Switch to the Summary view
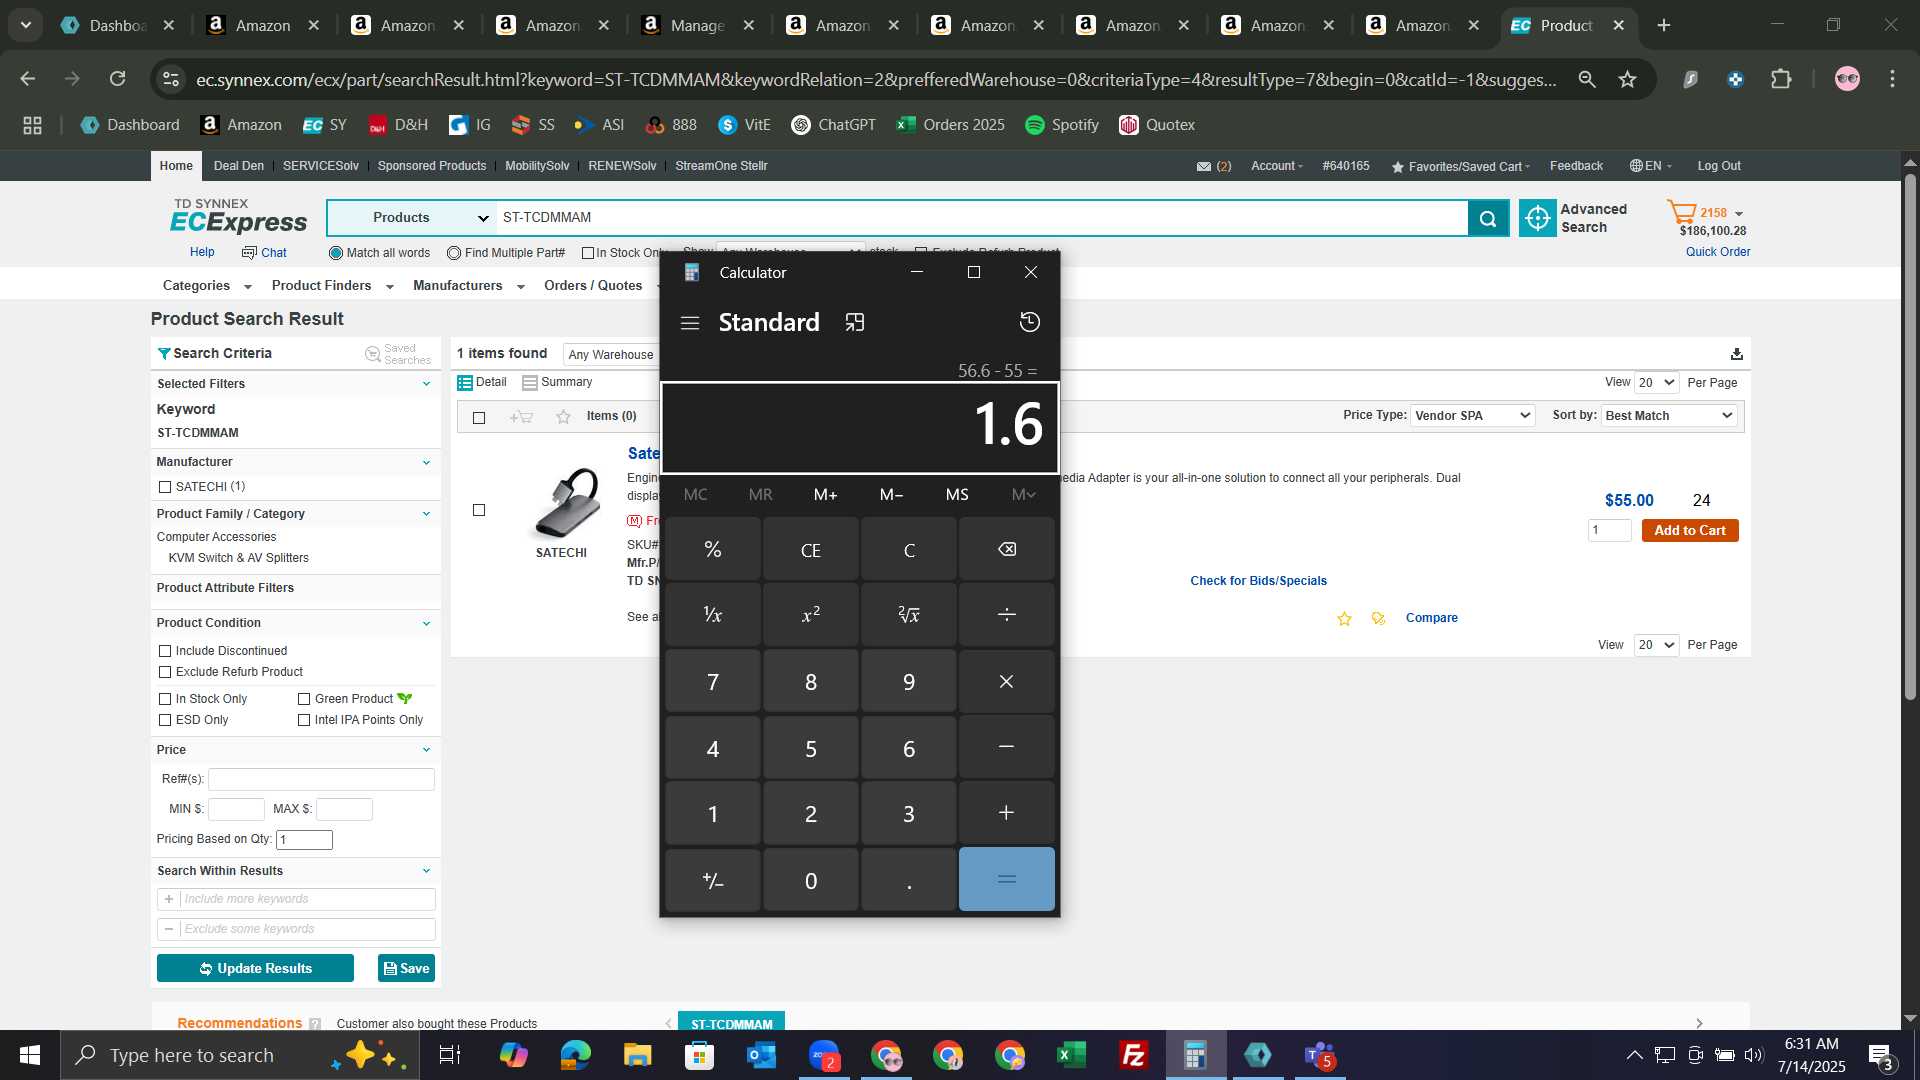The height and width of the screenshot is (1080, 1920). tap(557, 383)
